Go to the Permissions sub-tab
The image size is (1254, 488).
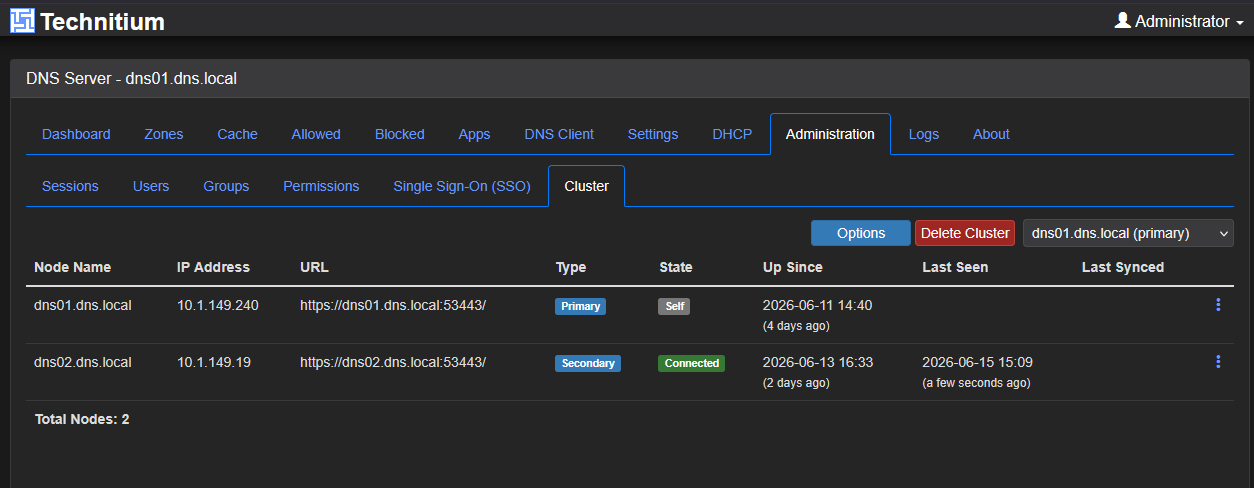321,186
